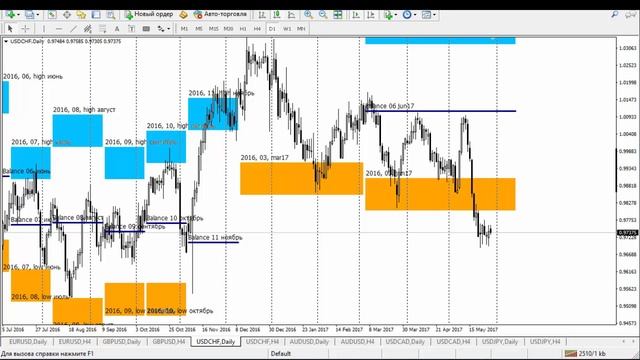Switch chart to bar chart mode
Image resolution: width=640 pixels, height=360 pixels.
pyautogui.click(x=262, y=15)
